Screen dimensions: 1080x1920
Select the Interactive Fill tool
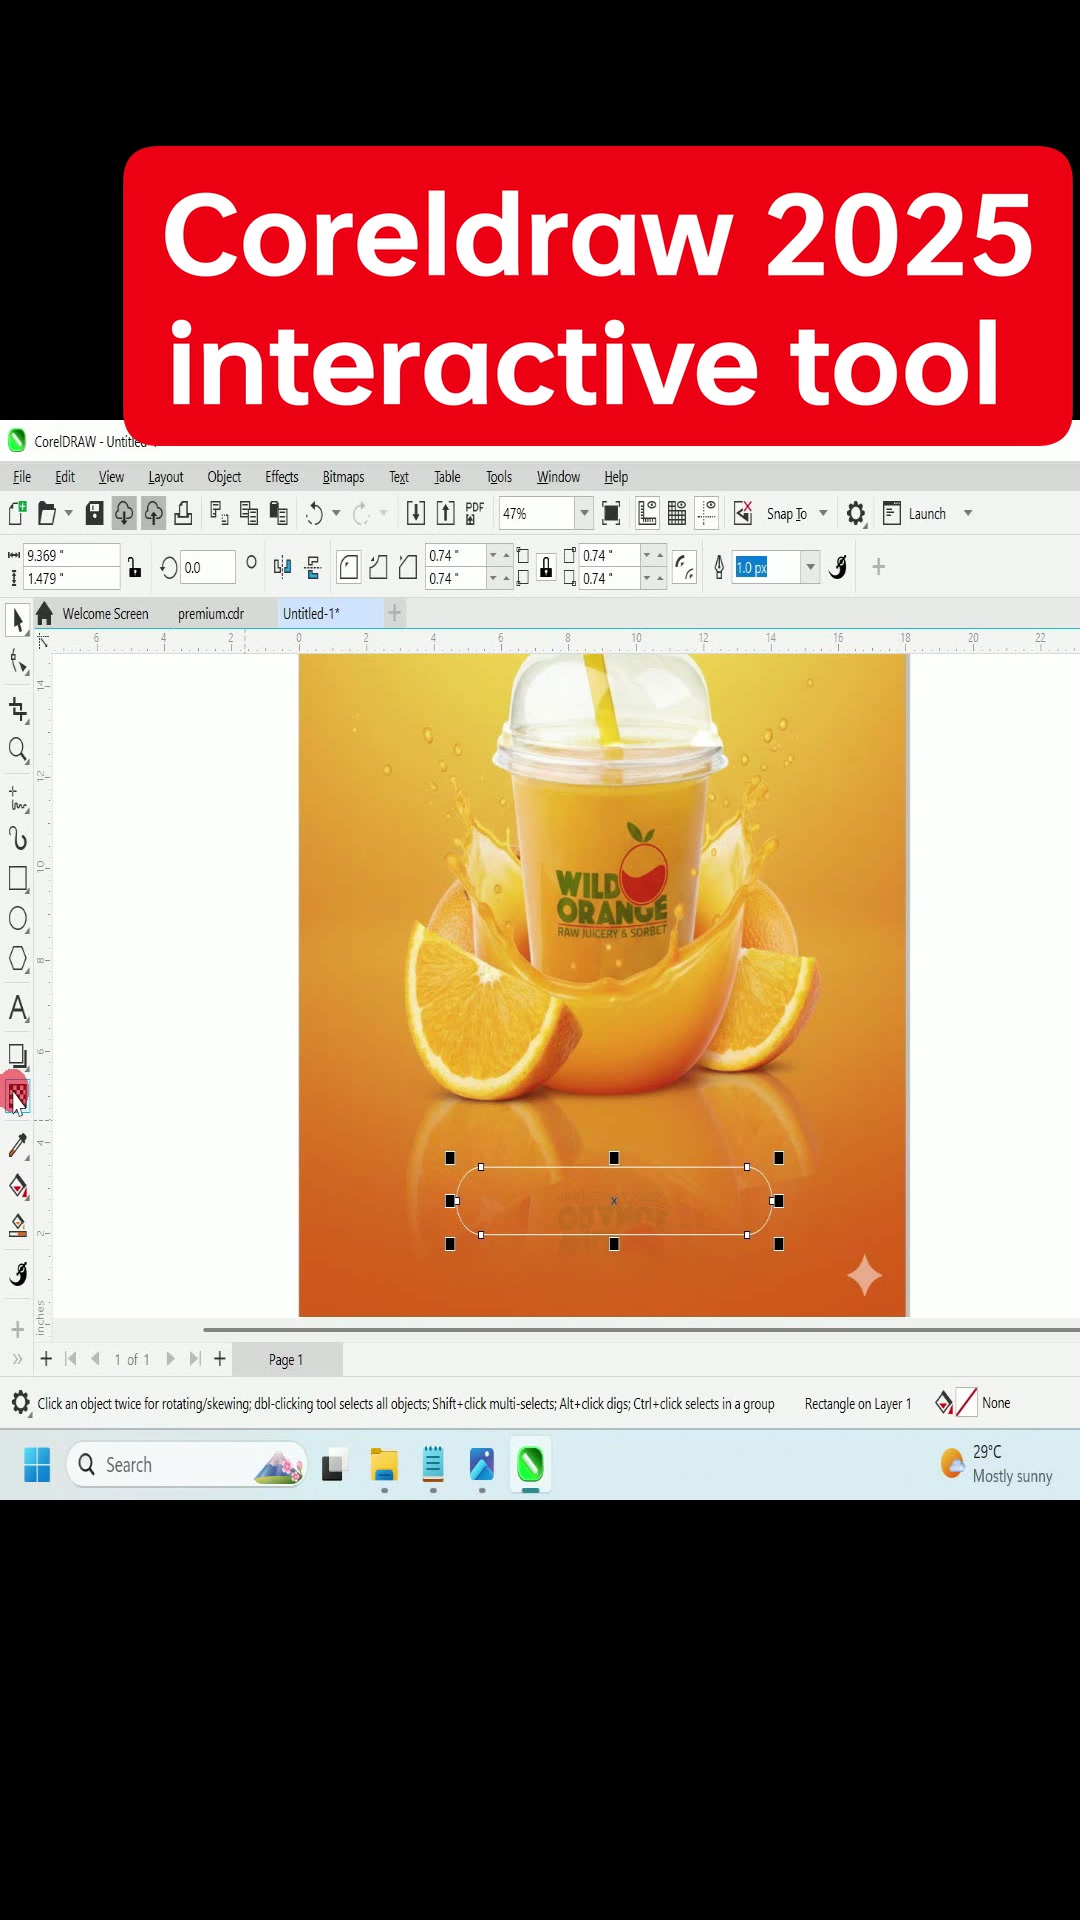[x=17, y=1187]
